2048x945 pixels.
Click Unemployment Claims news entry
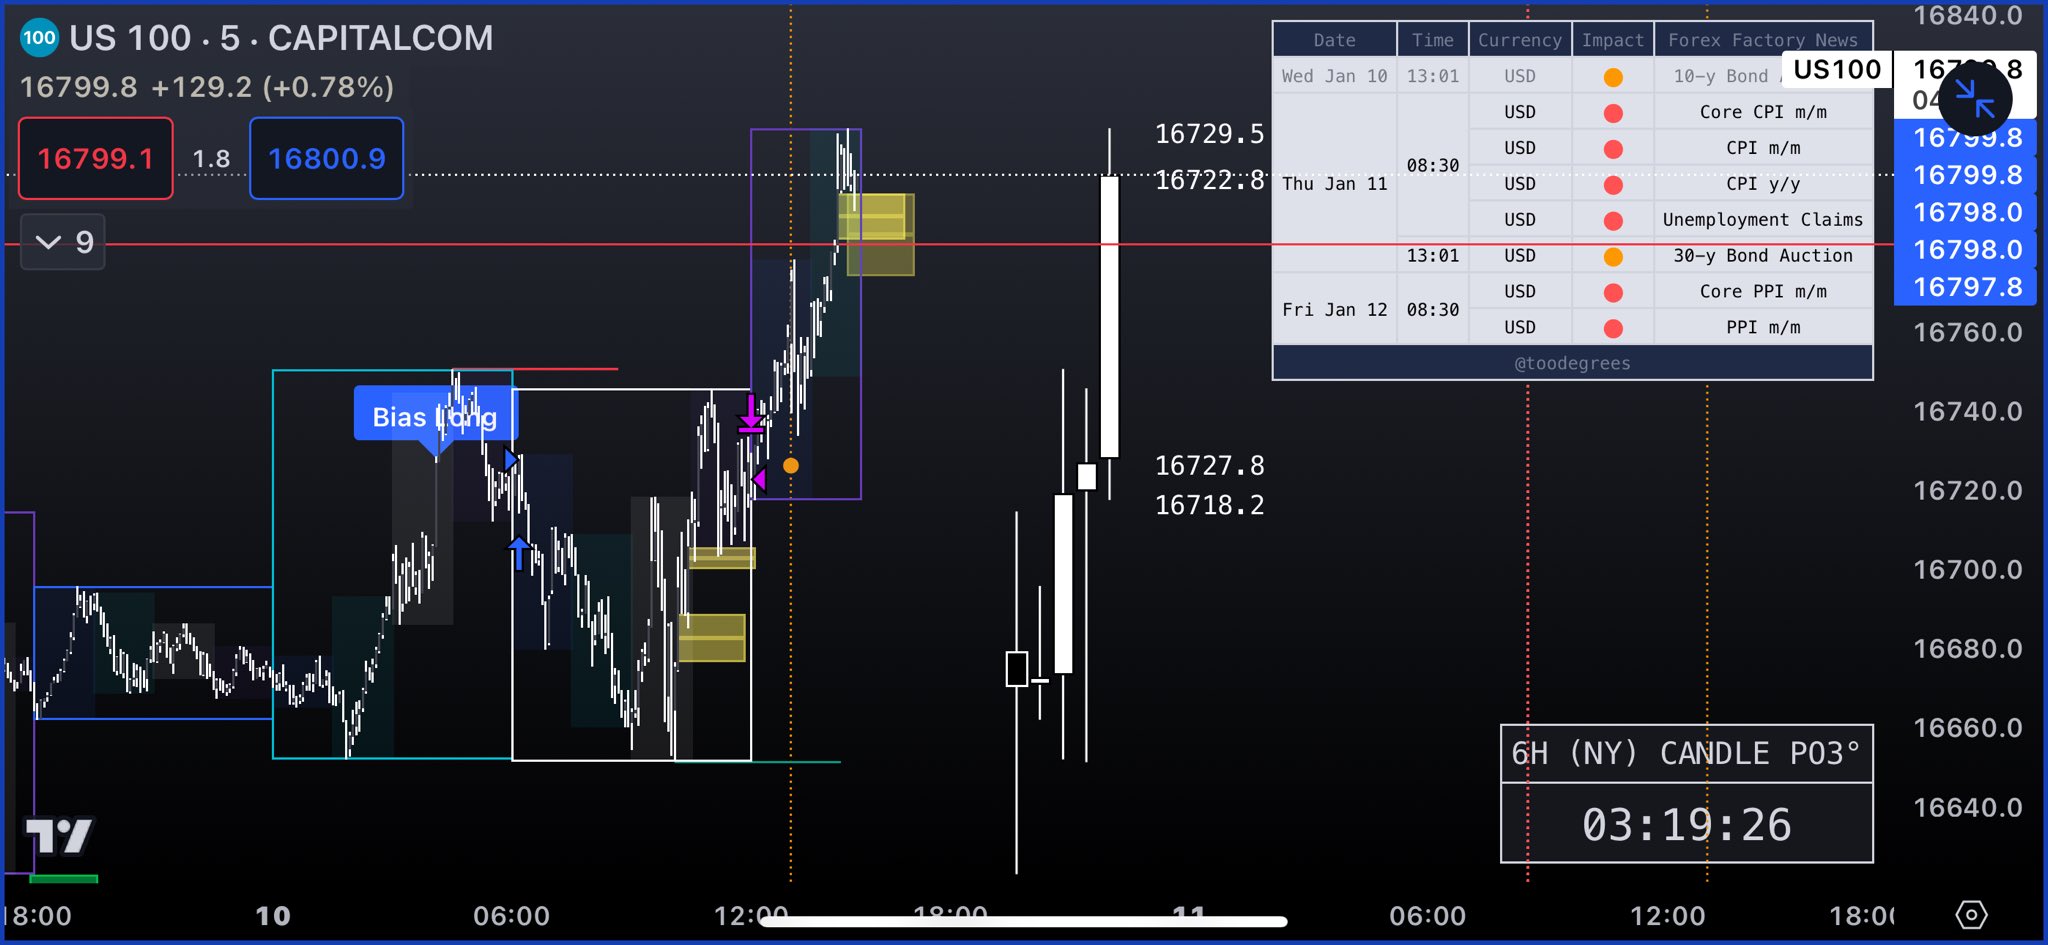pos(1763,220)
